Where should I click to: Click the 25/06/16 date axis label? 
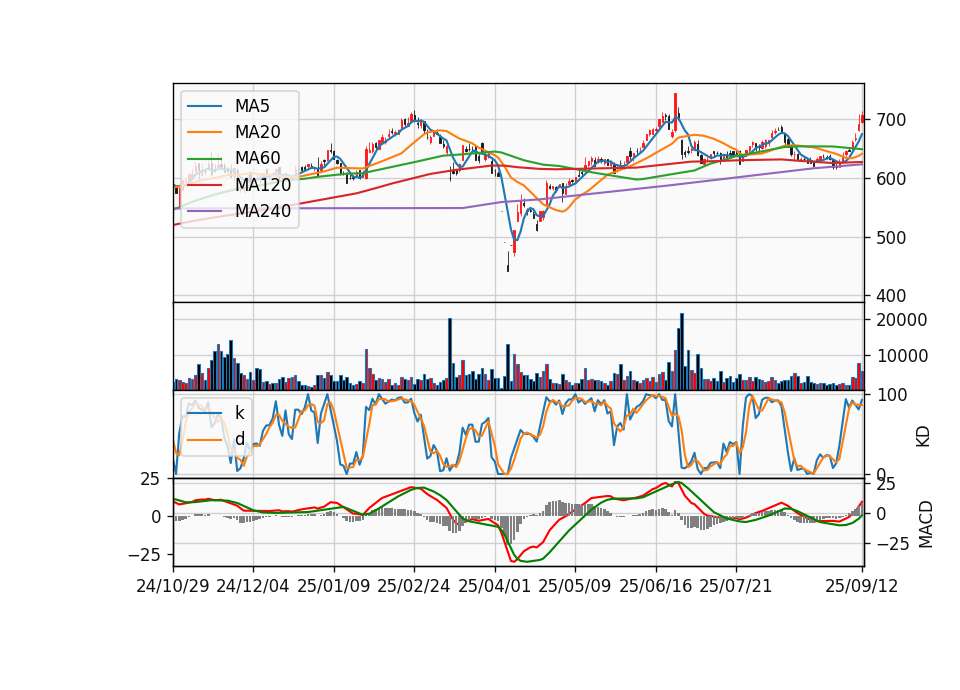[x=656, y=586]
